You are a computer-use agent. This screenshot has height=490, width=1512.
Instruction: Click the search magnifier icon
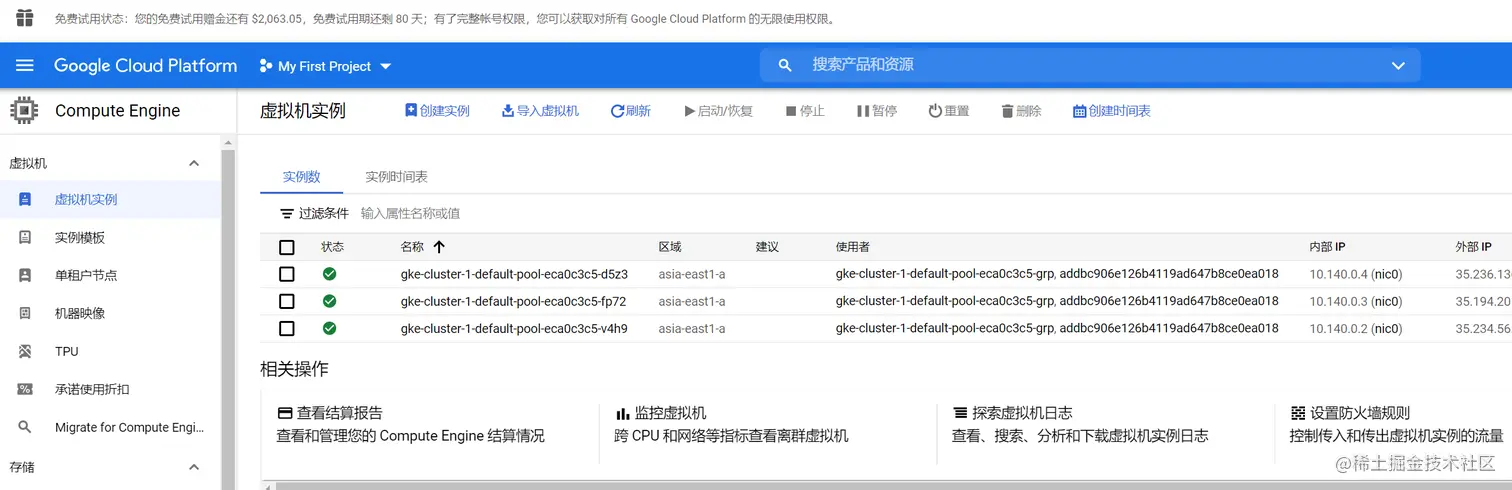(785, 65)
